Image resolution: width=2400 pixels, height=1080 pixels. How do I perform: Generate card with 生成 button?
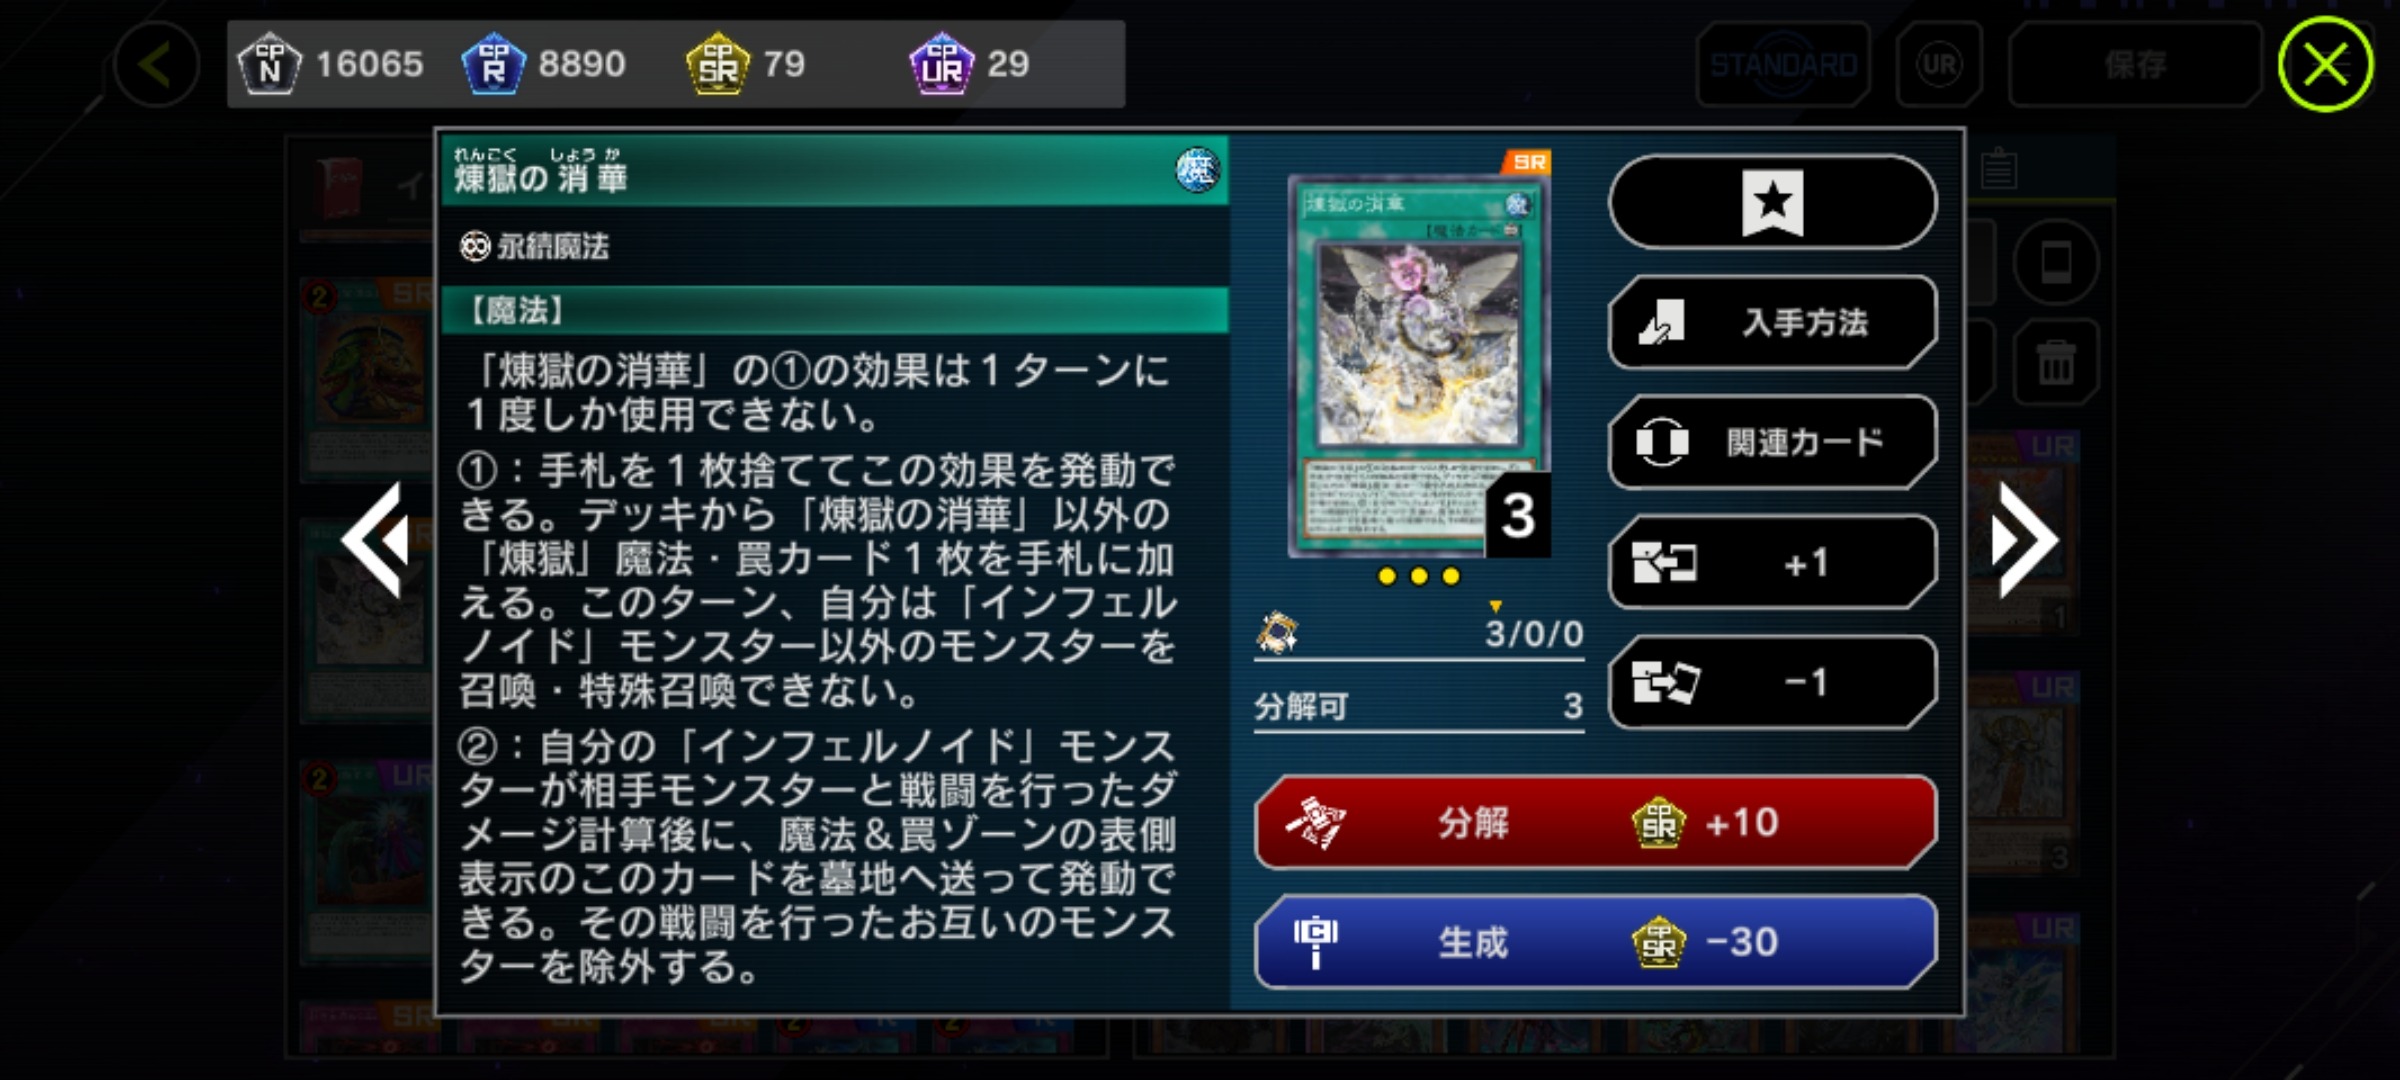pos(1596,942)
